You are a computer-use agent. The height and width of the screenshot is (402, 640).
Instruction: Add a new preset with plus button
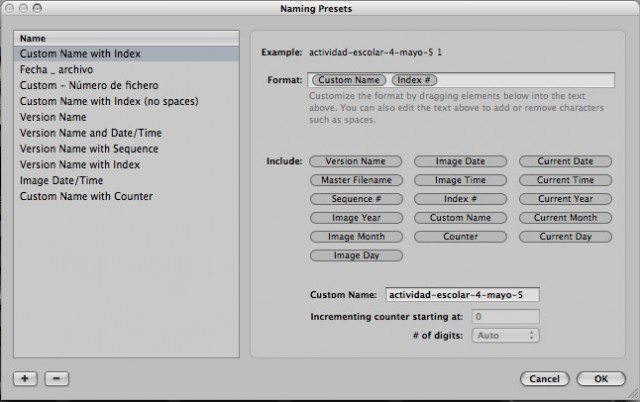coord(25,378)
